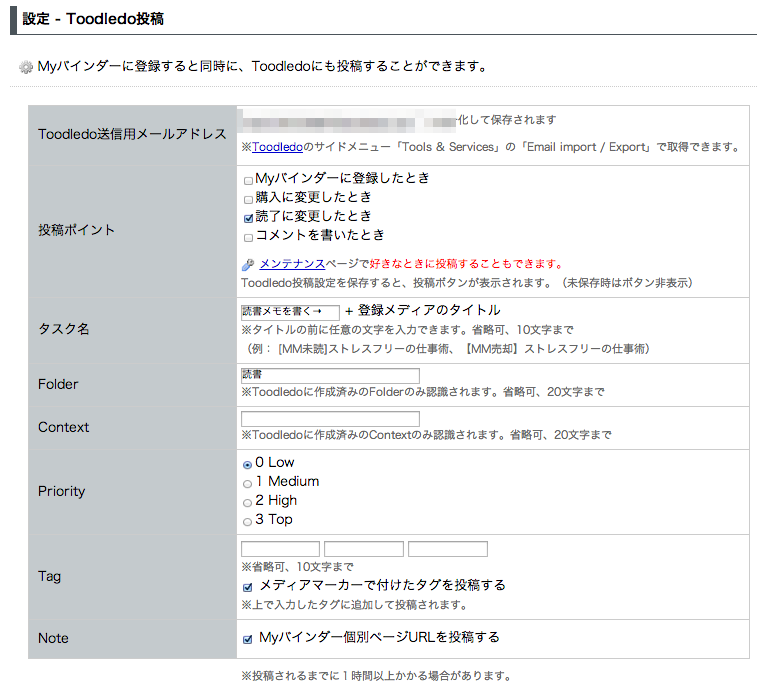The width and height of the screenshot is (757, 683).
Task: Click the first Tag input box
Action: coord(280,549)
